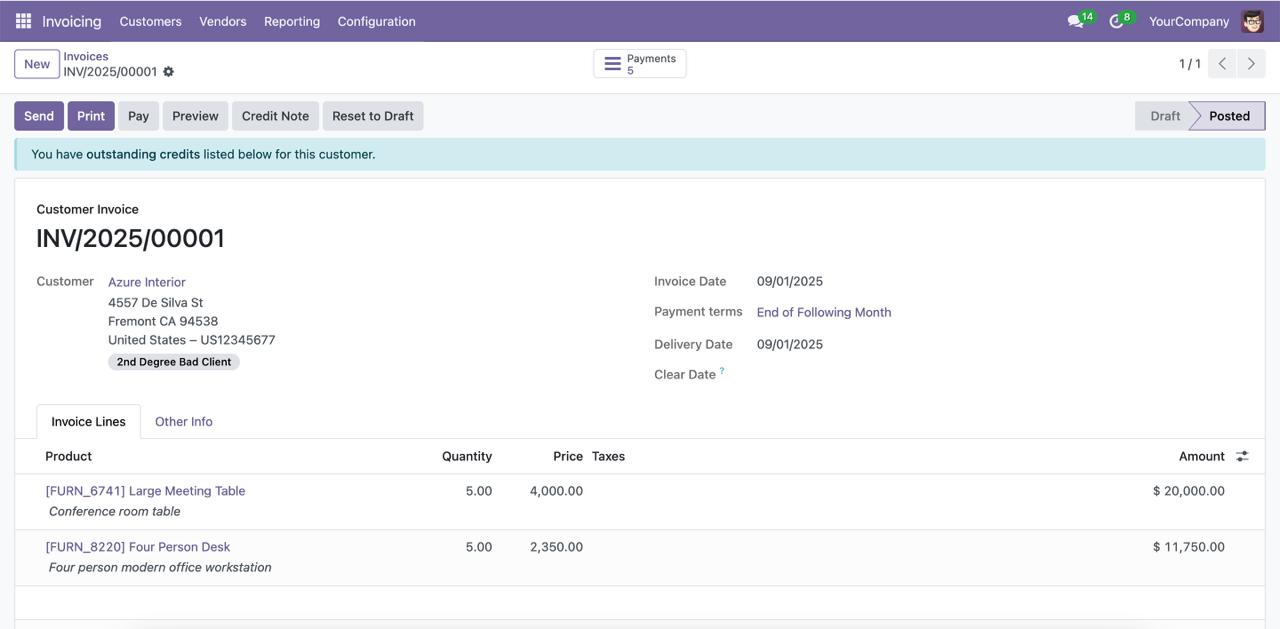Click the 4,000.00 price cell
Image resolution: width=1280 pixels, height=629 pixels.
[556, 491]
